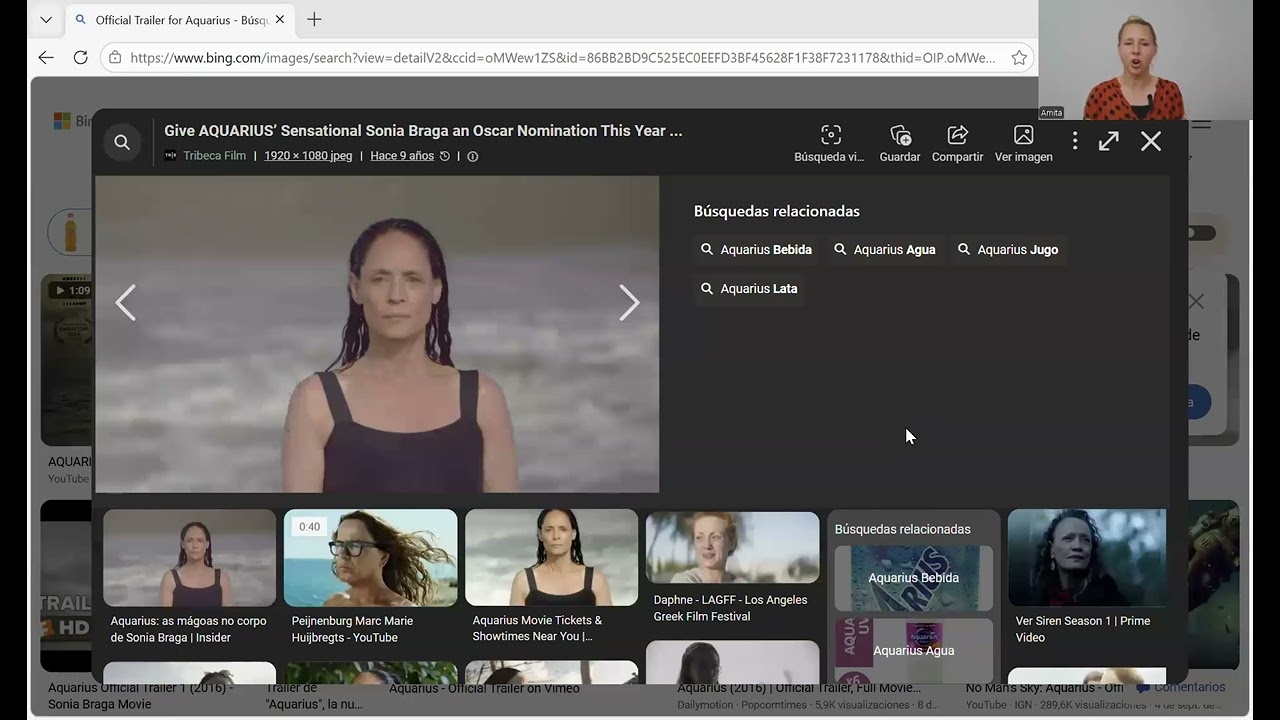Select the 'Aquarius Bebida' related image tile
This screenshot has width=1280, height=720.
pyautogui.click(x=914, y=578)
